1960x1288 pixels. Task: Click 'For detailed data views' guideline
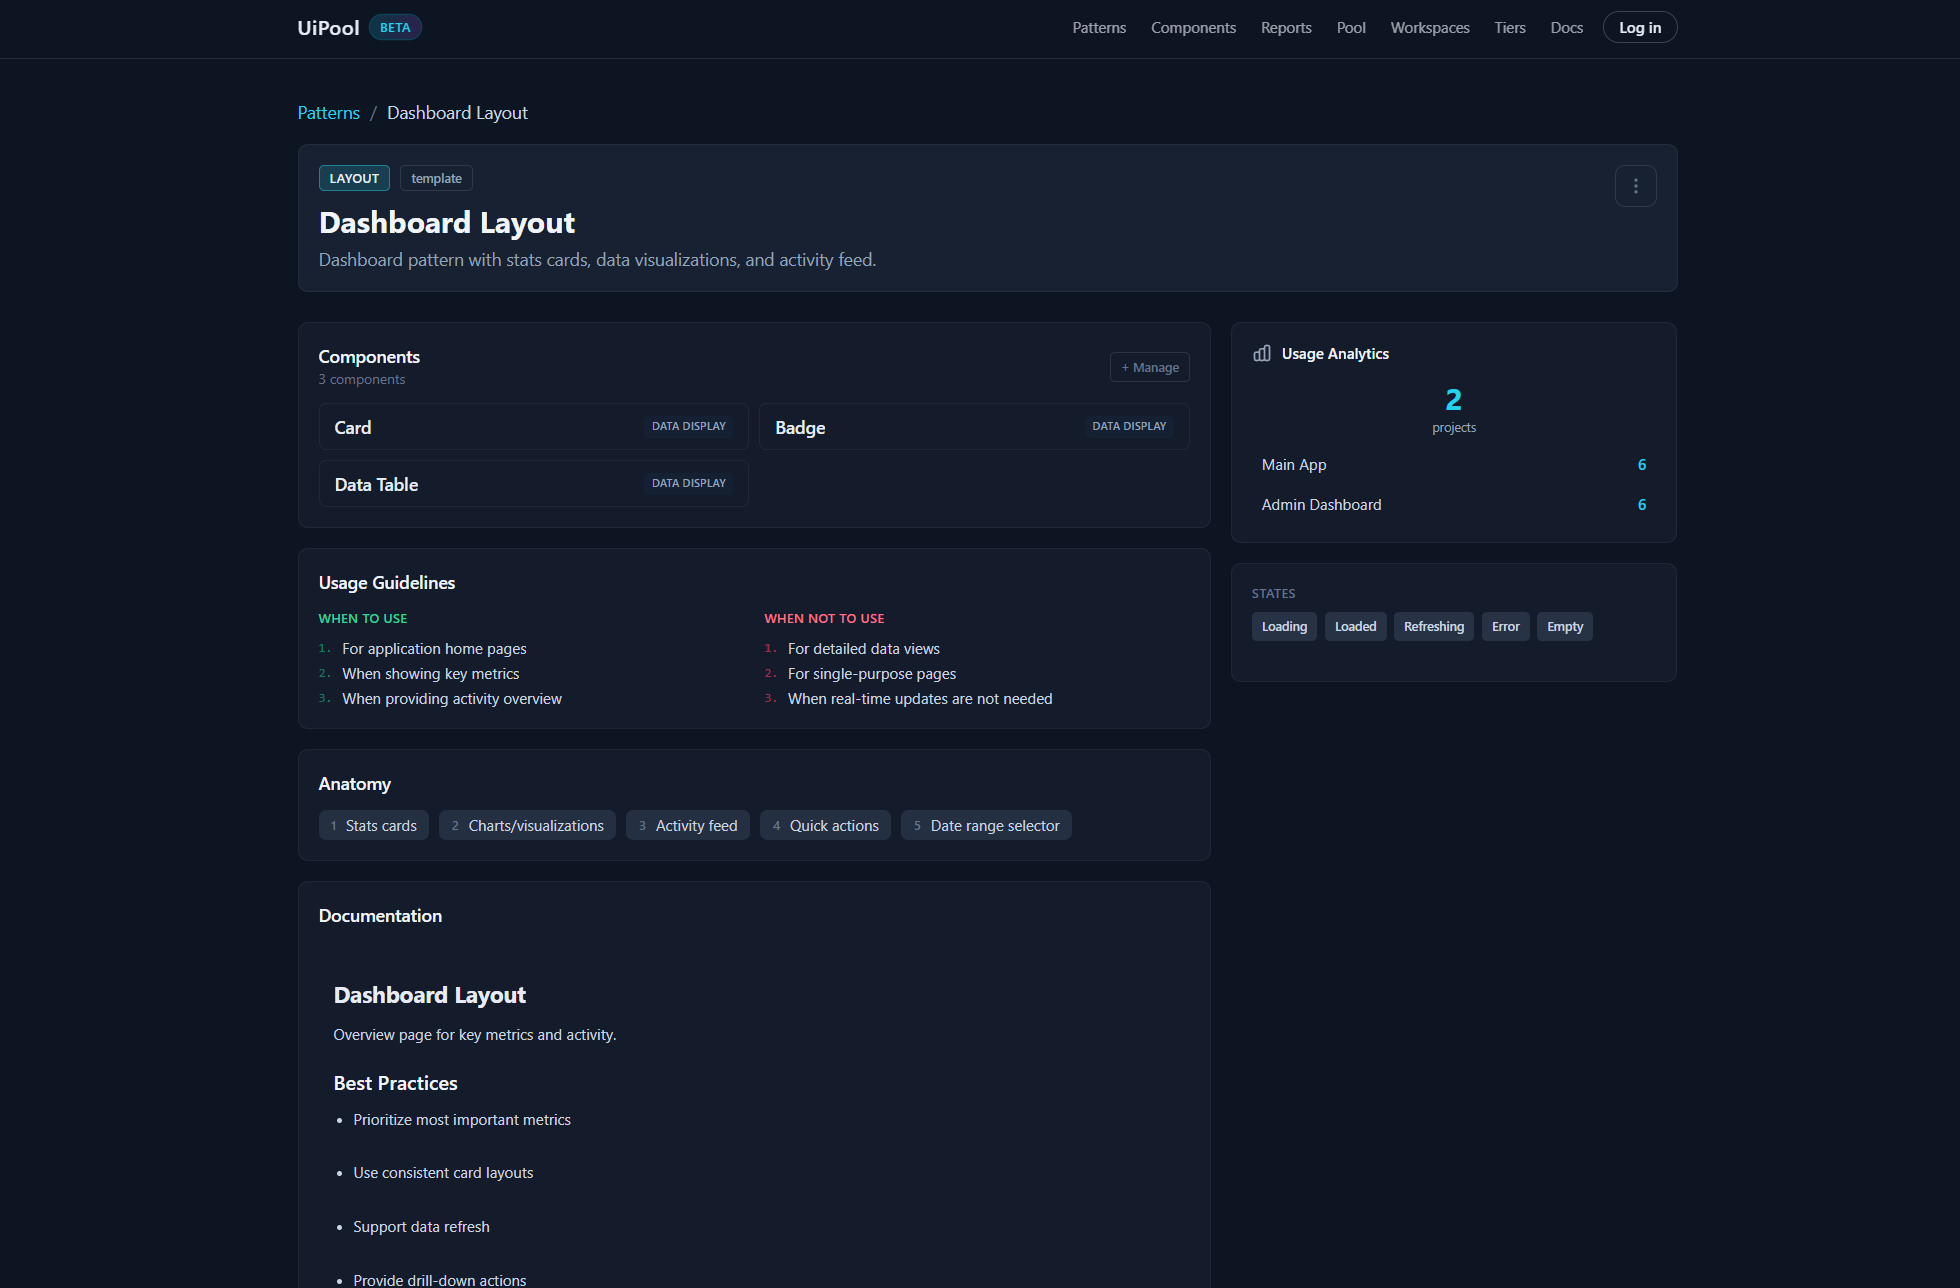click(864, 649)
